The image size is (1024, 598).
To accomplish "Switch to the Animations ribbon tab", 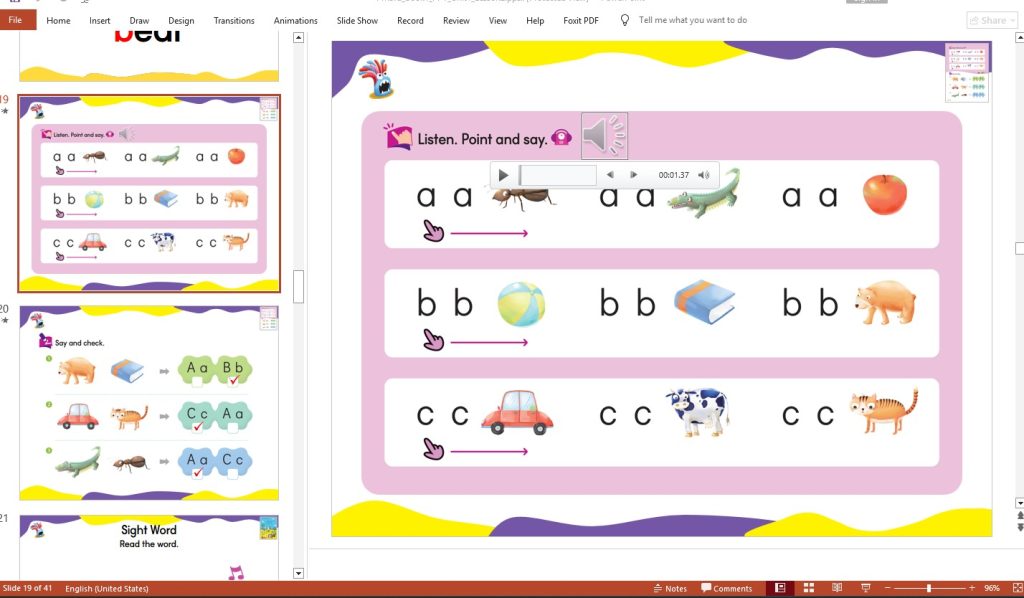I will click(295, 20).
